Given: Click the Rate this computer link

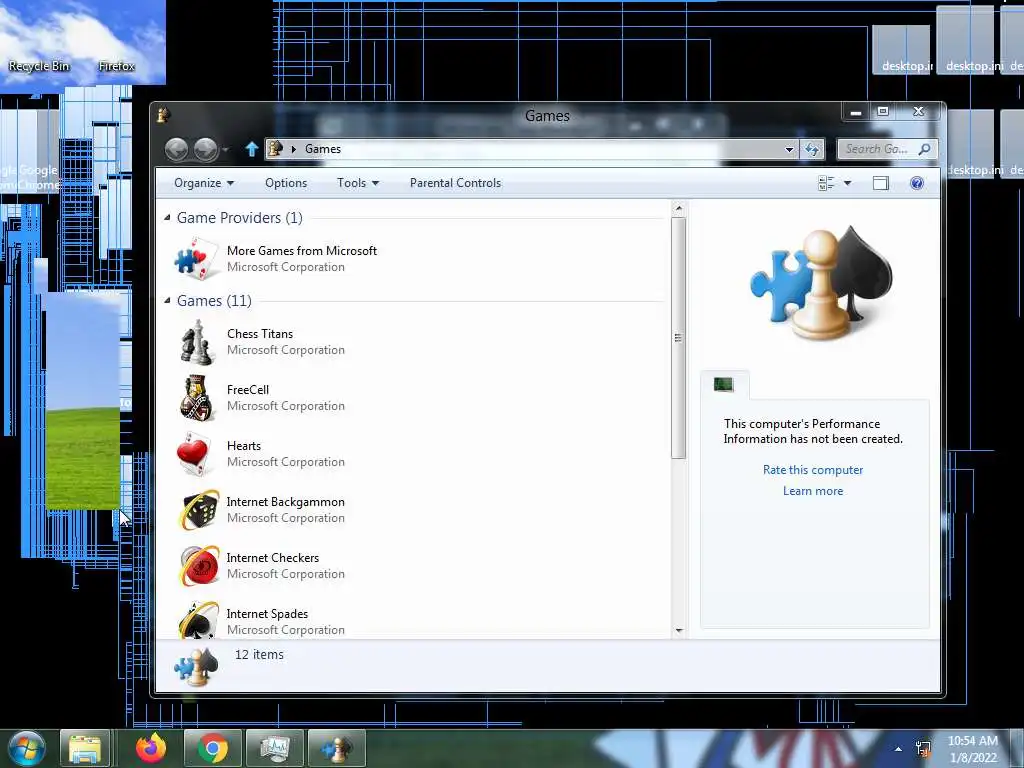Looking at the screenshot, I should (813, 470).
